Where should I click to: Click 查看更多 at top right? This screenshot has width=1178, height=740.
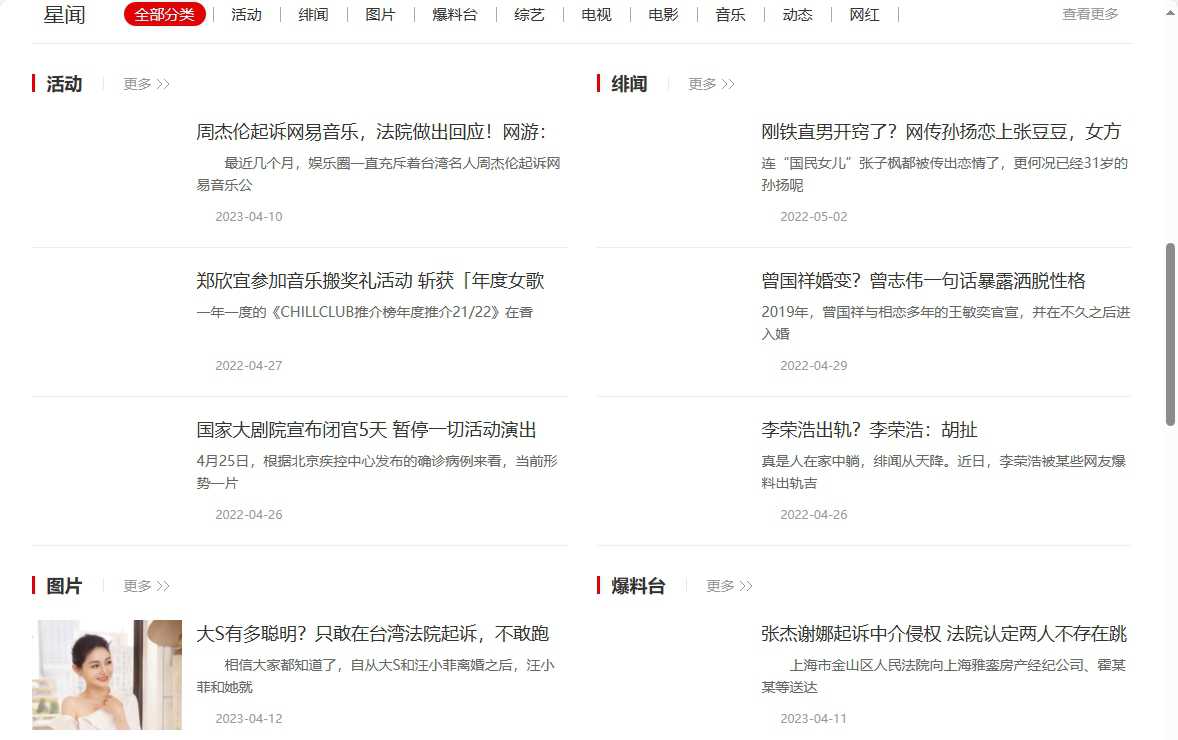(1090, 14)
